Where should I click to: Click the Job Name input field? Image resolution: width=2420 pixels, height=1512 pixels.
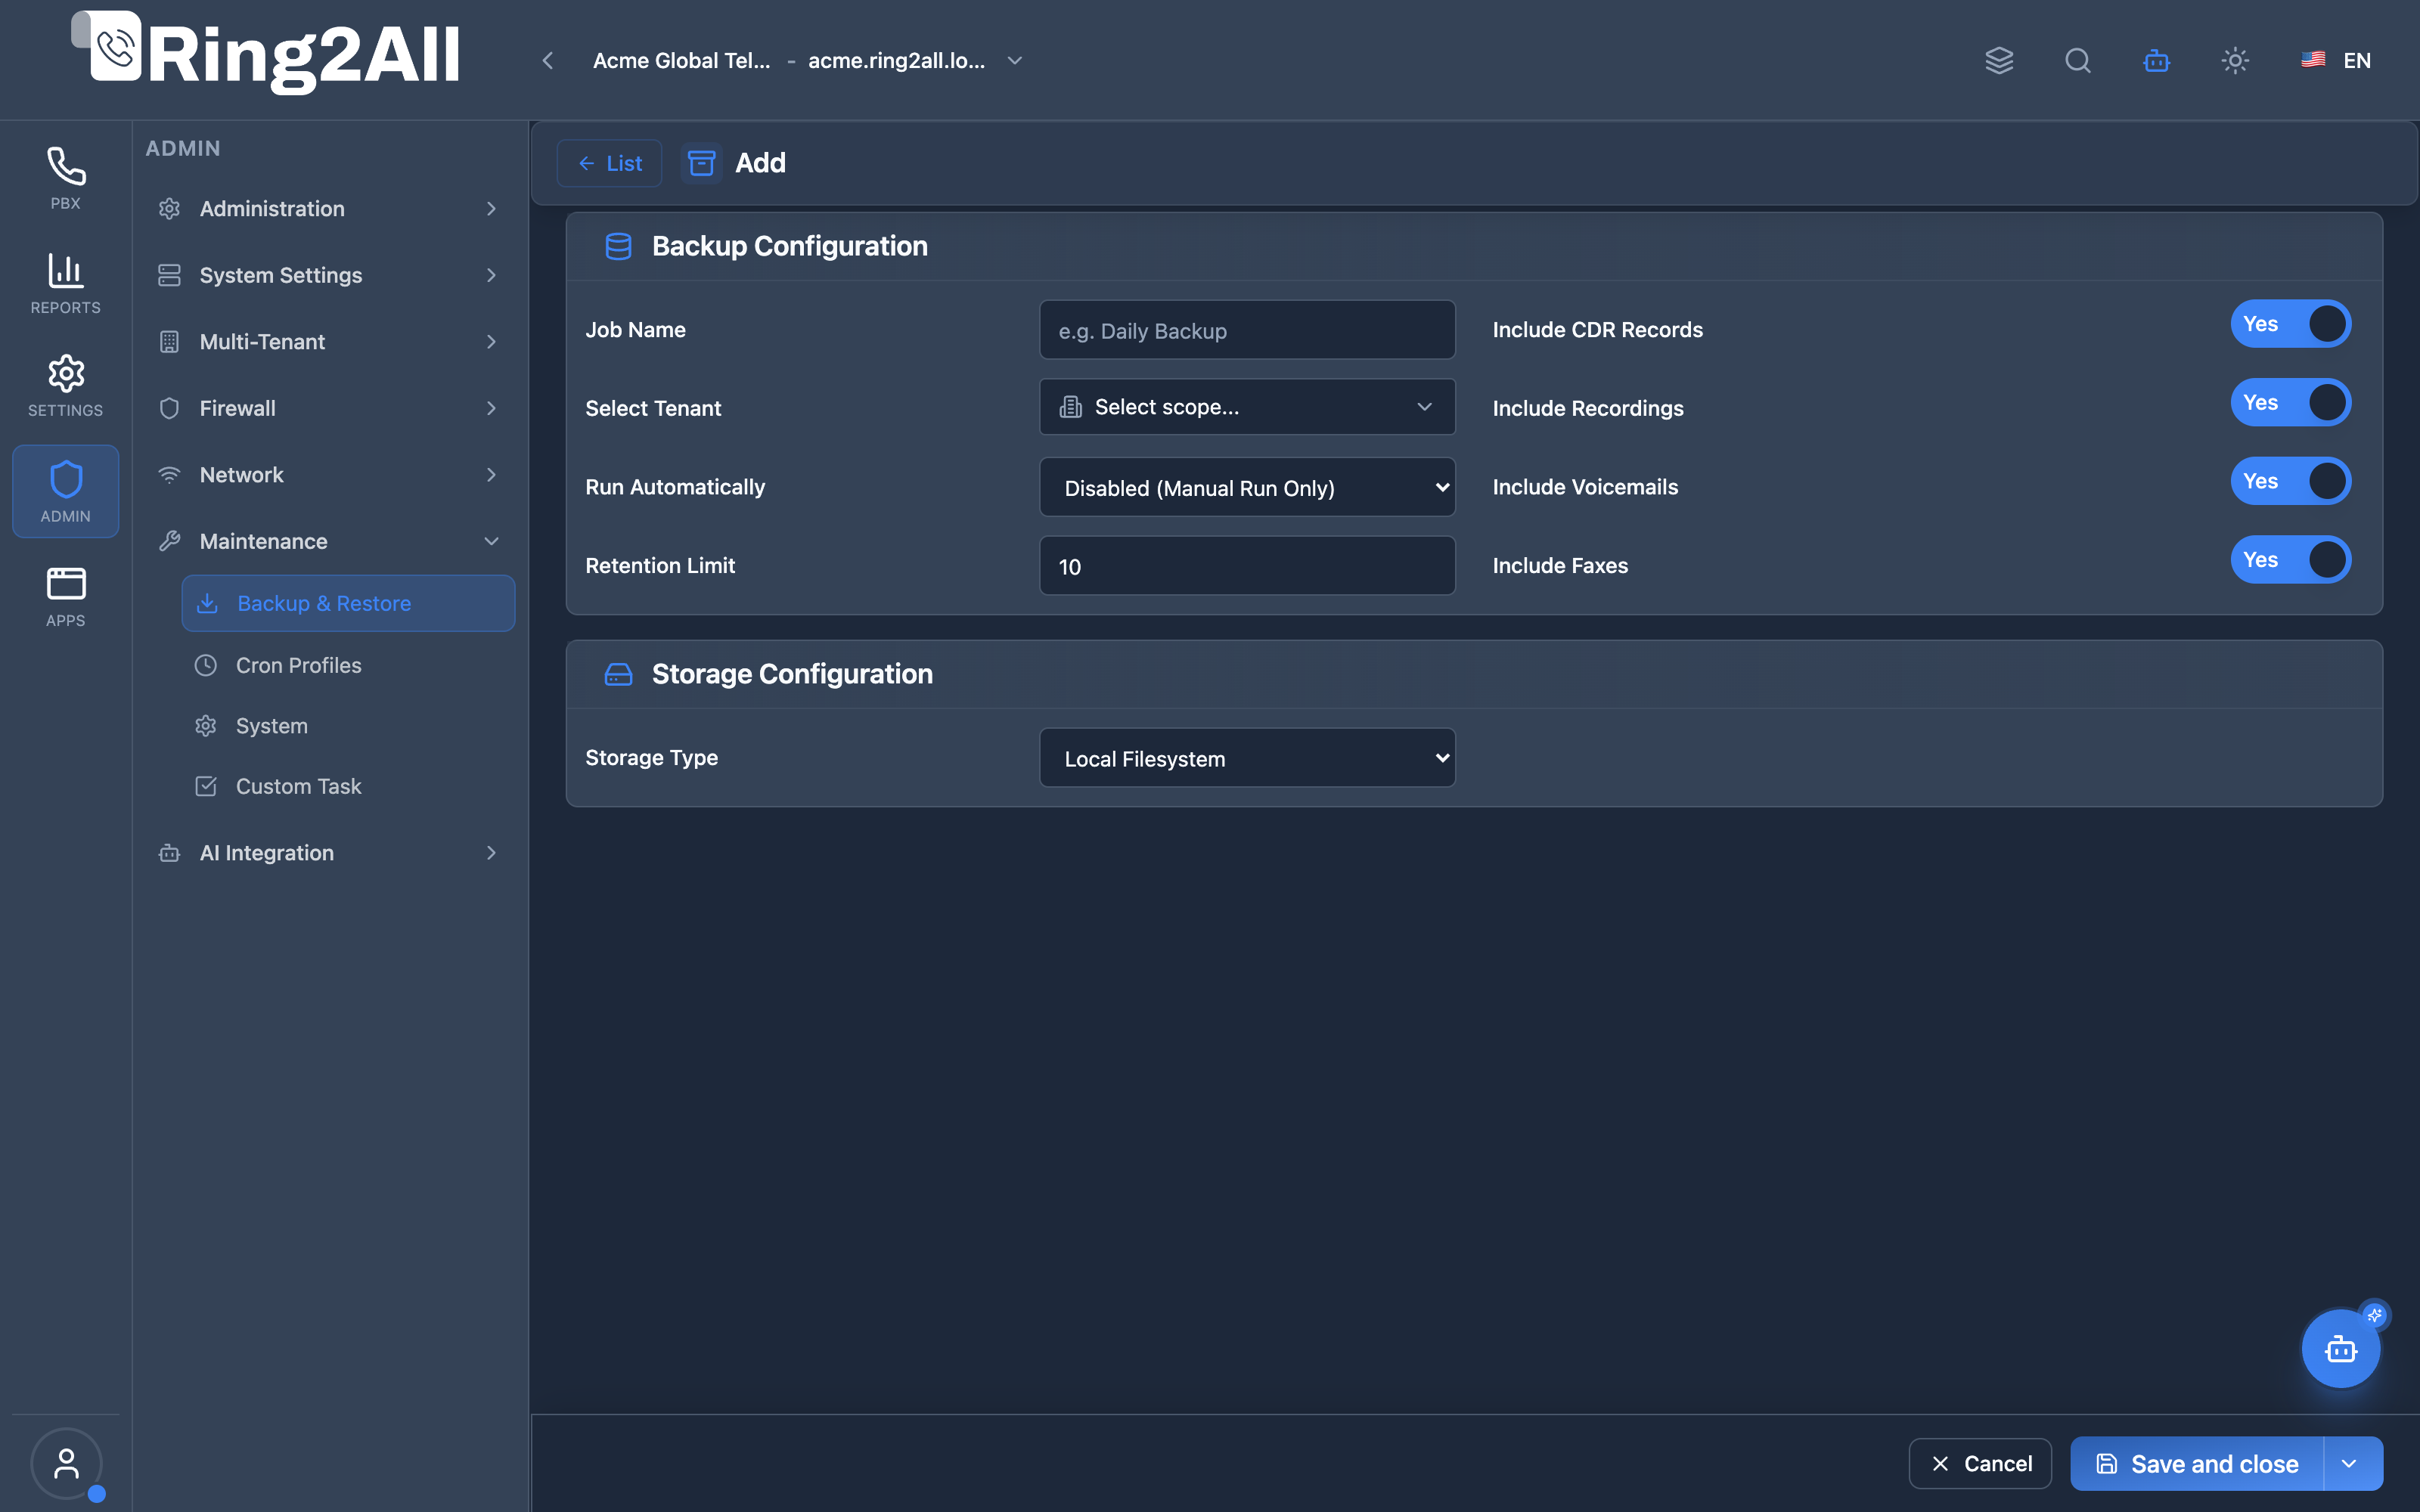1247,330
